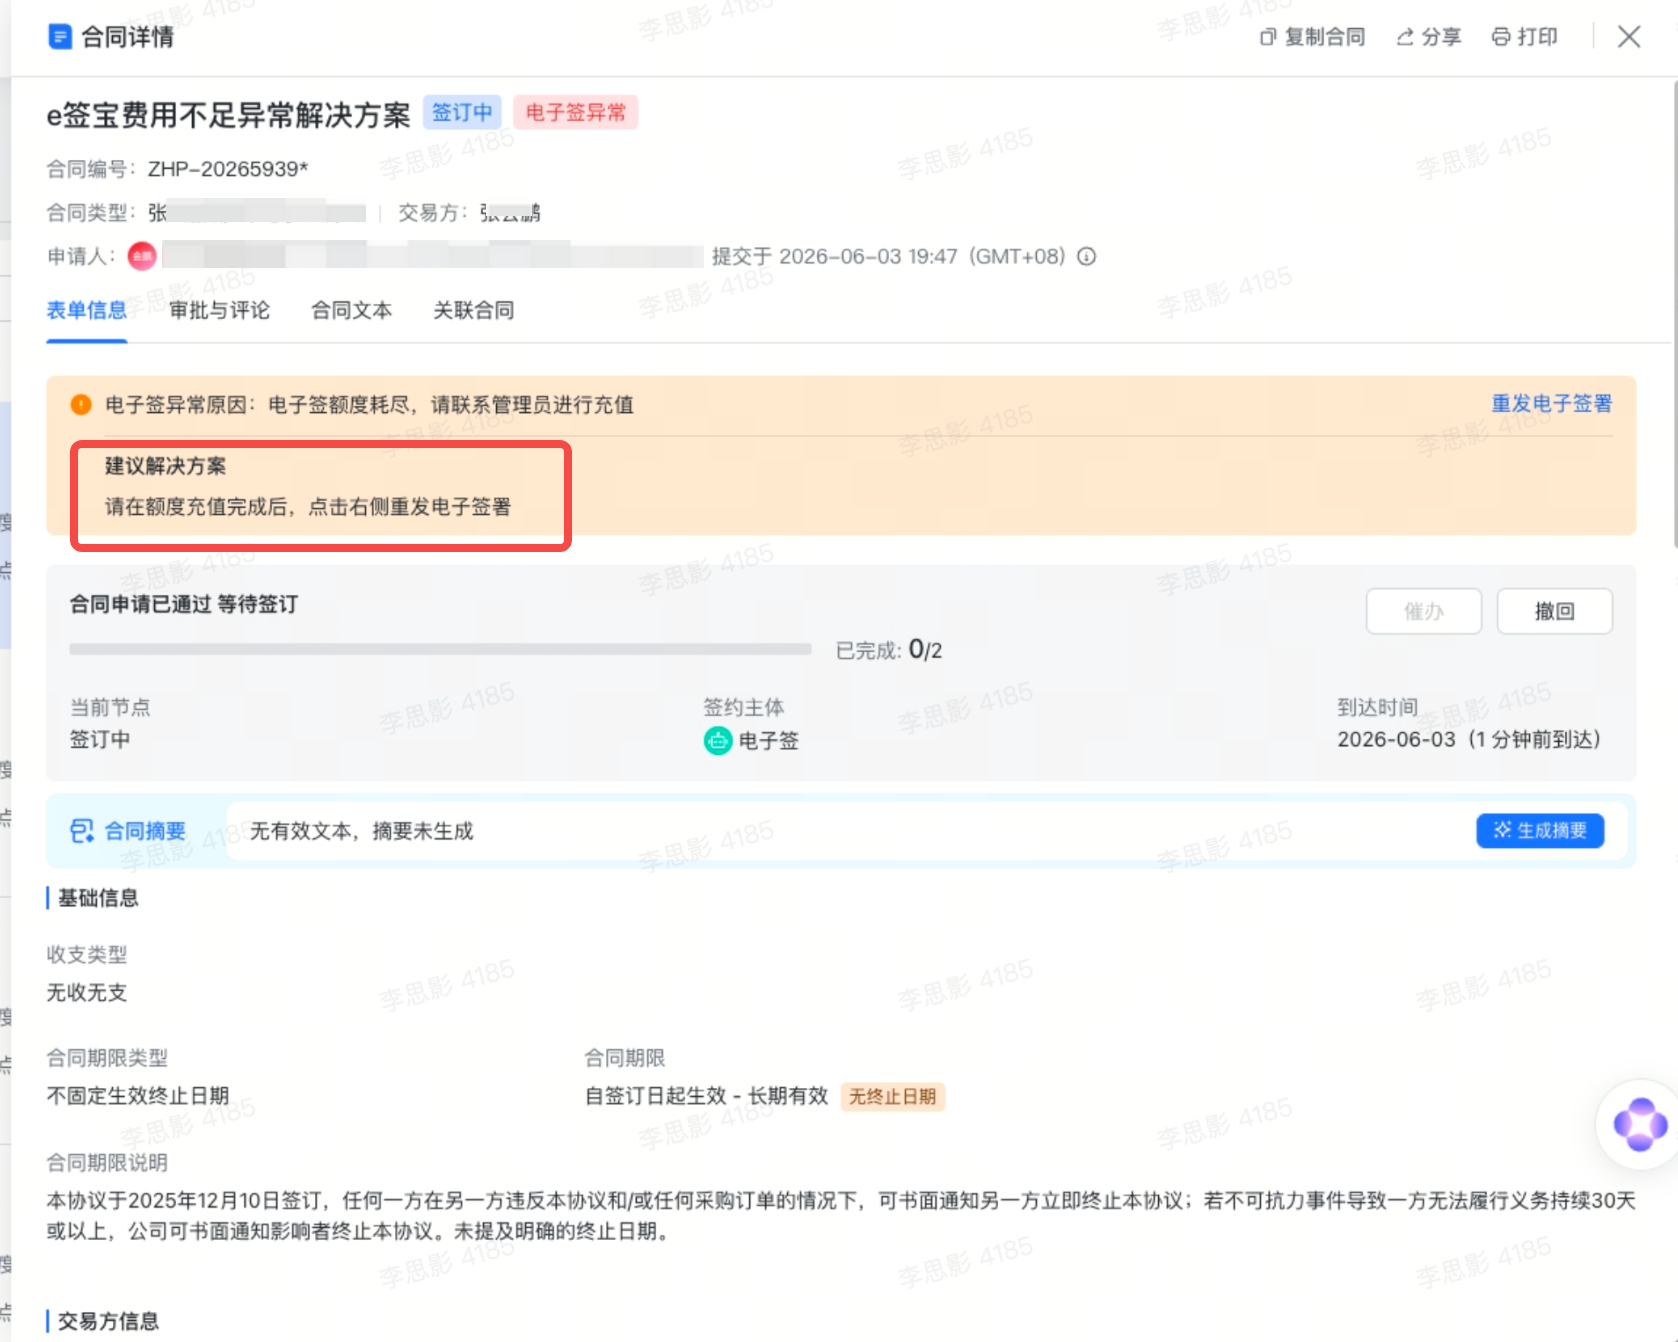
Task: Click the info icon beside submit time
Action: coord(1086,257)
